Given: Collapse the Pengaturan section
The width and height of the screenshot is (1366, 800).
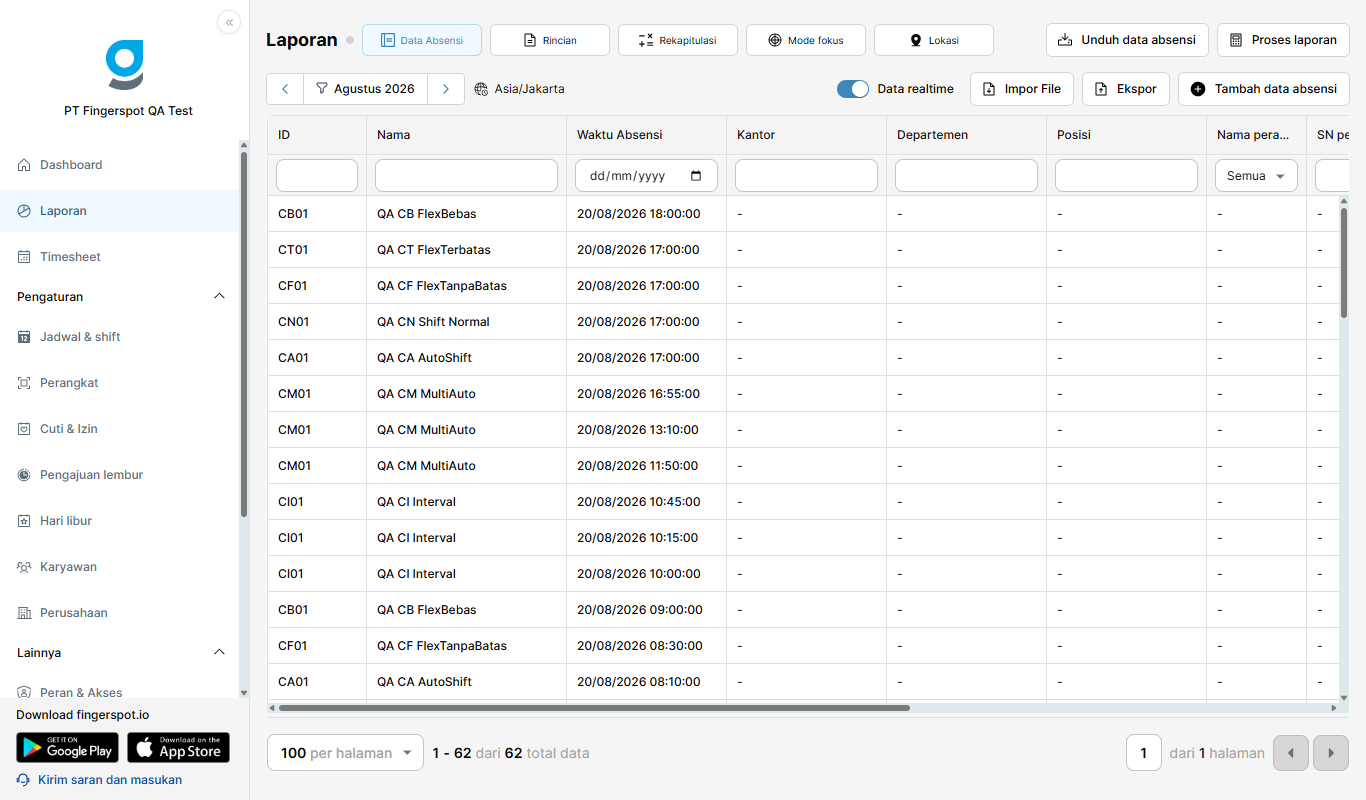Looking at the screenshot, I should click(x=220, y=296).
